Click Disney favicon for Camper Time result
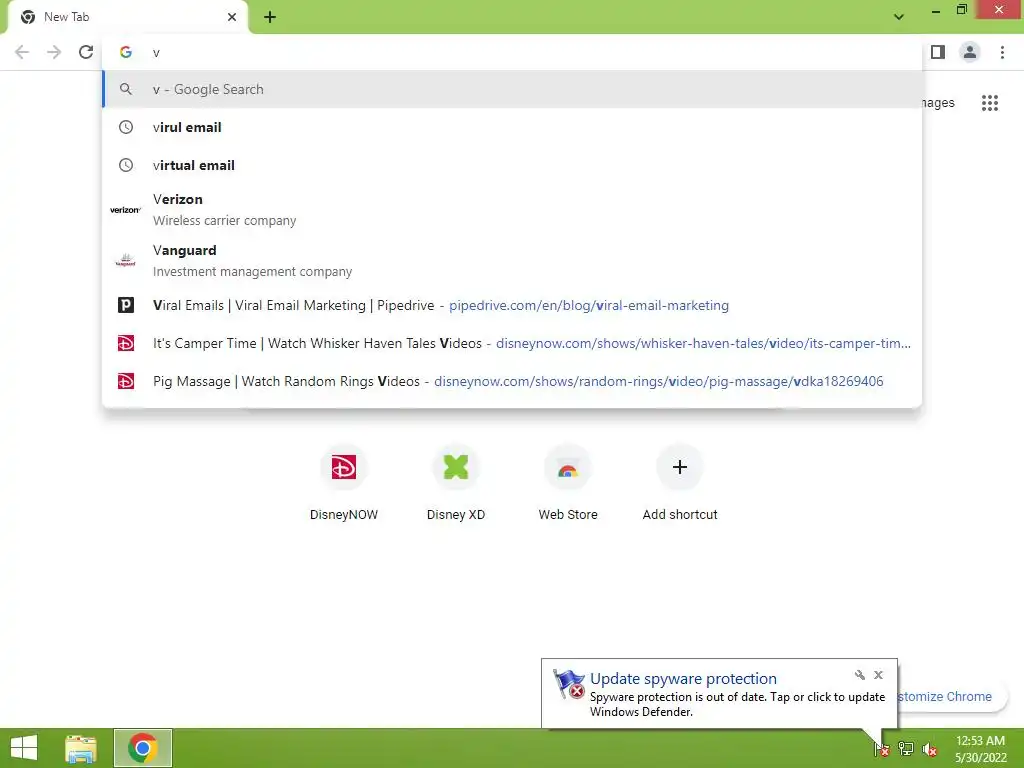Image resolution: width=1024 pixels, height=768 pixels. point(125,343)
